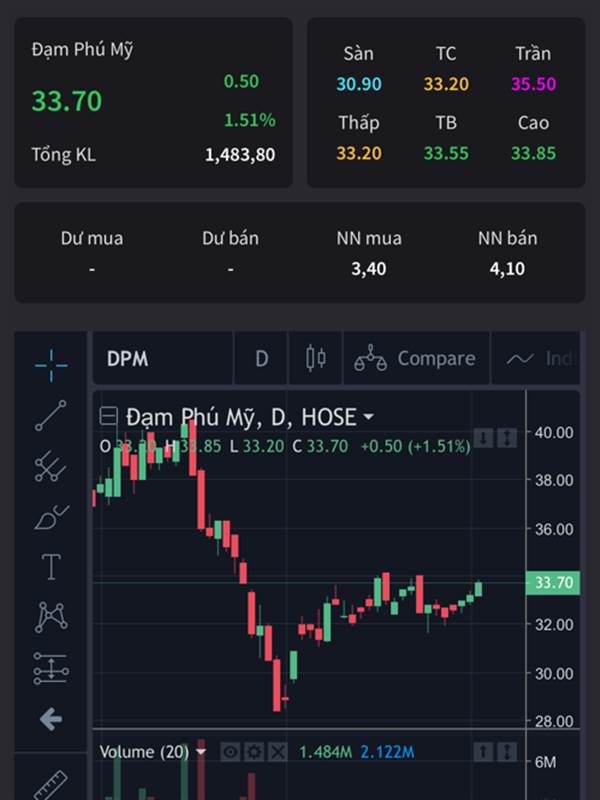Screen dimensions: 600x800
Task: Select the crosshair cursor tool
Action: pyautogui.click(x=51, y=365)
